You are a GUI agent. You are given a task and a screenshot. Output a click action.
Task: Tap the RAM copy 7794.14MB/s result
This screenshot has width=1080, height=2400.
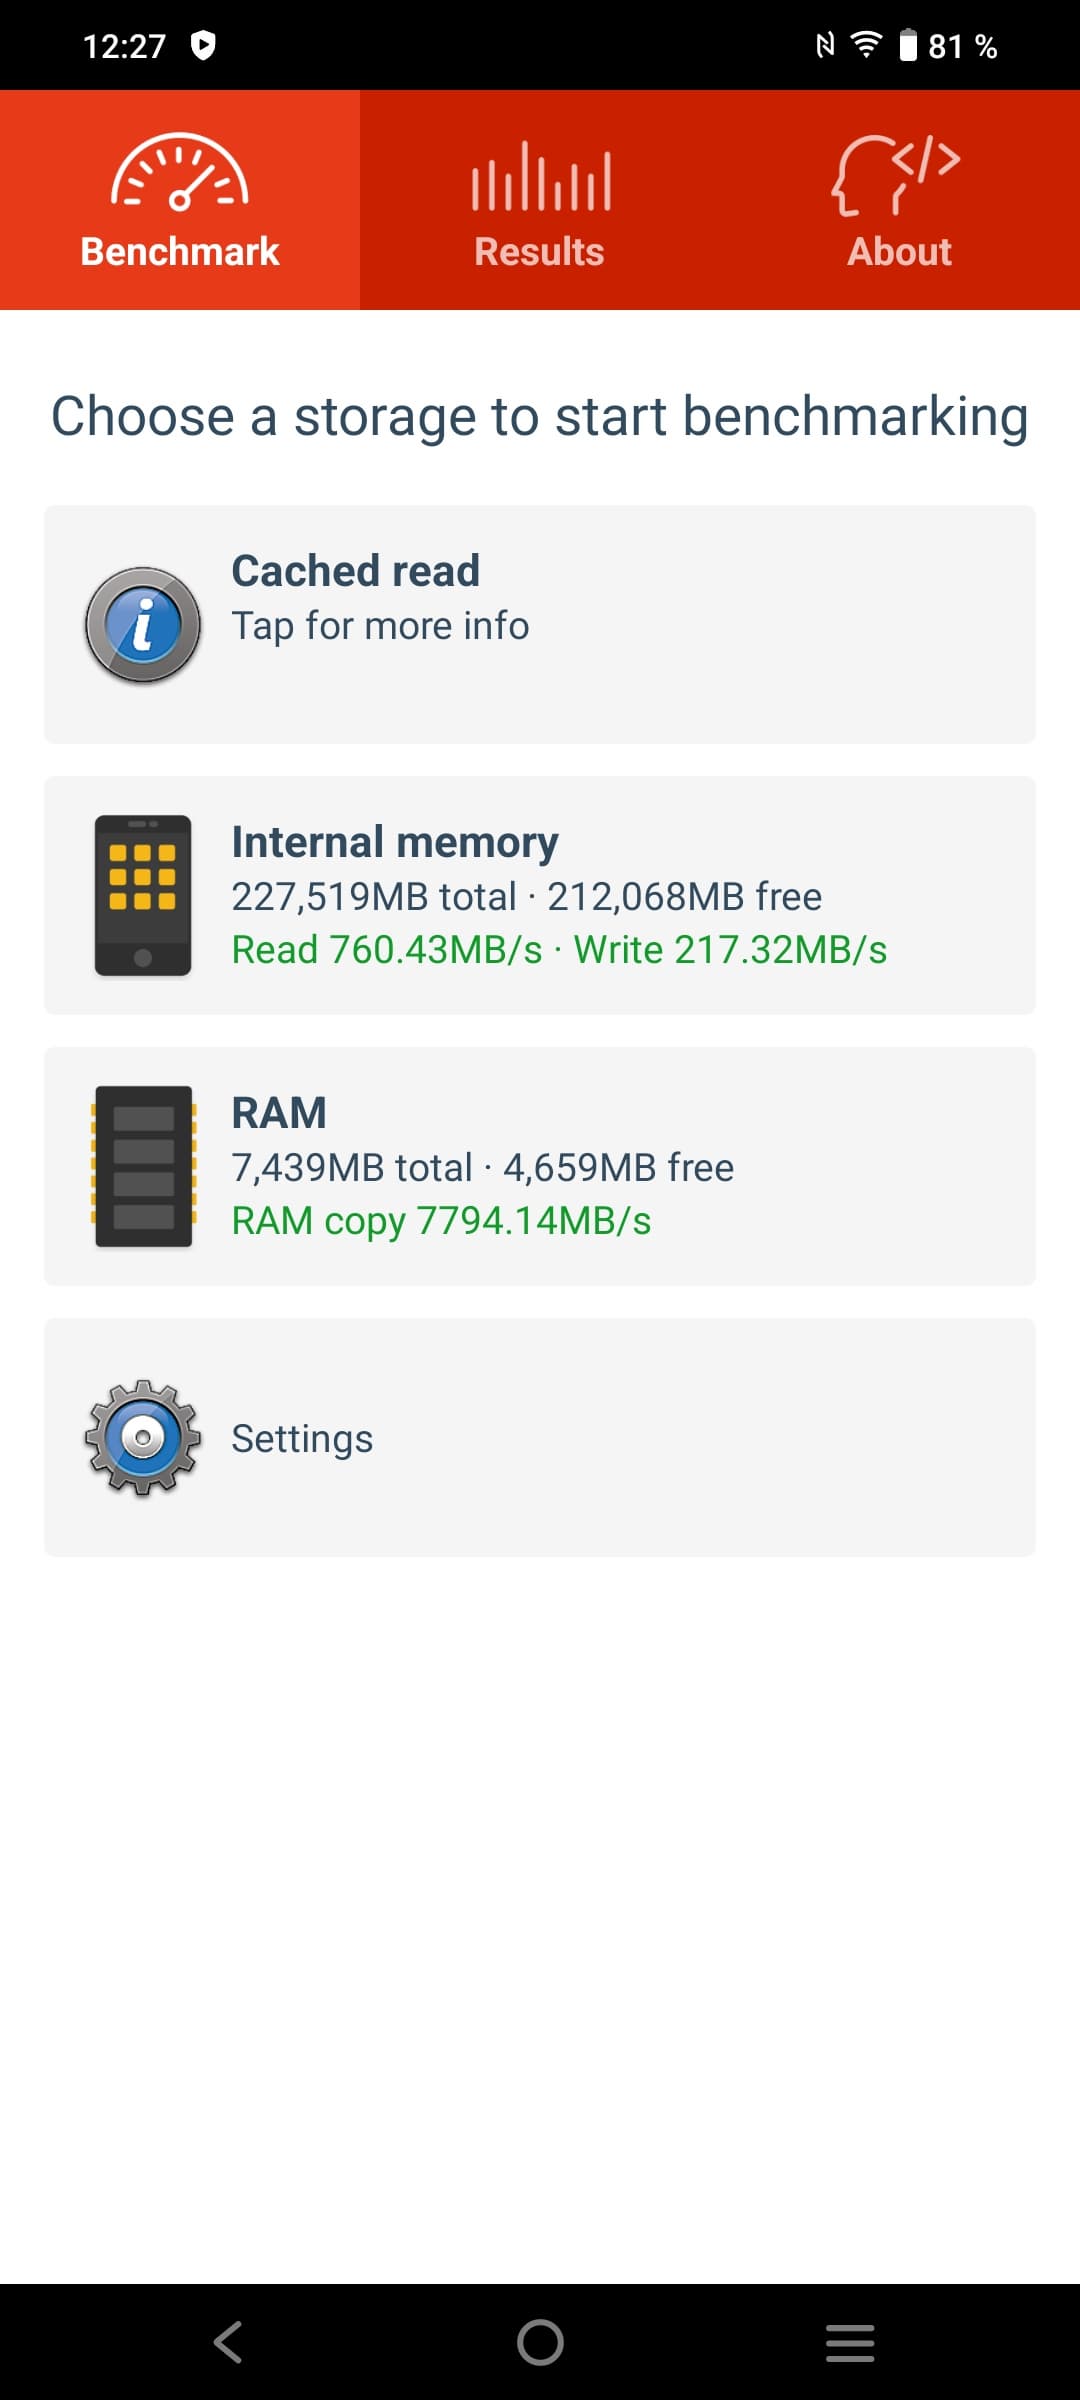tap(441, 1221)
